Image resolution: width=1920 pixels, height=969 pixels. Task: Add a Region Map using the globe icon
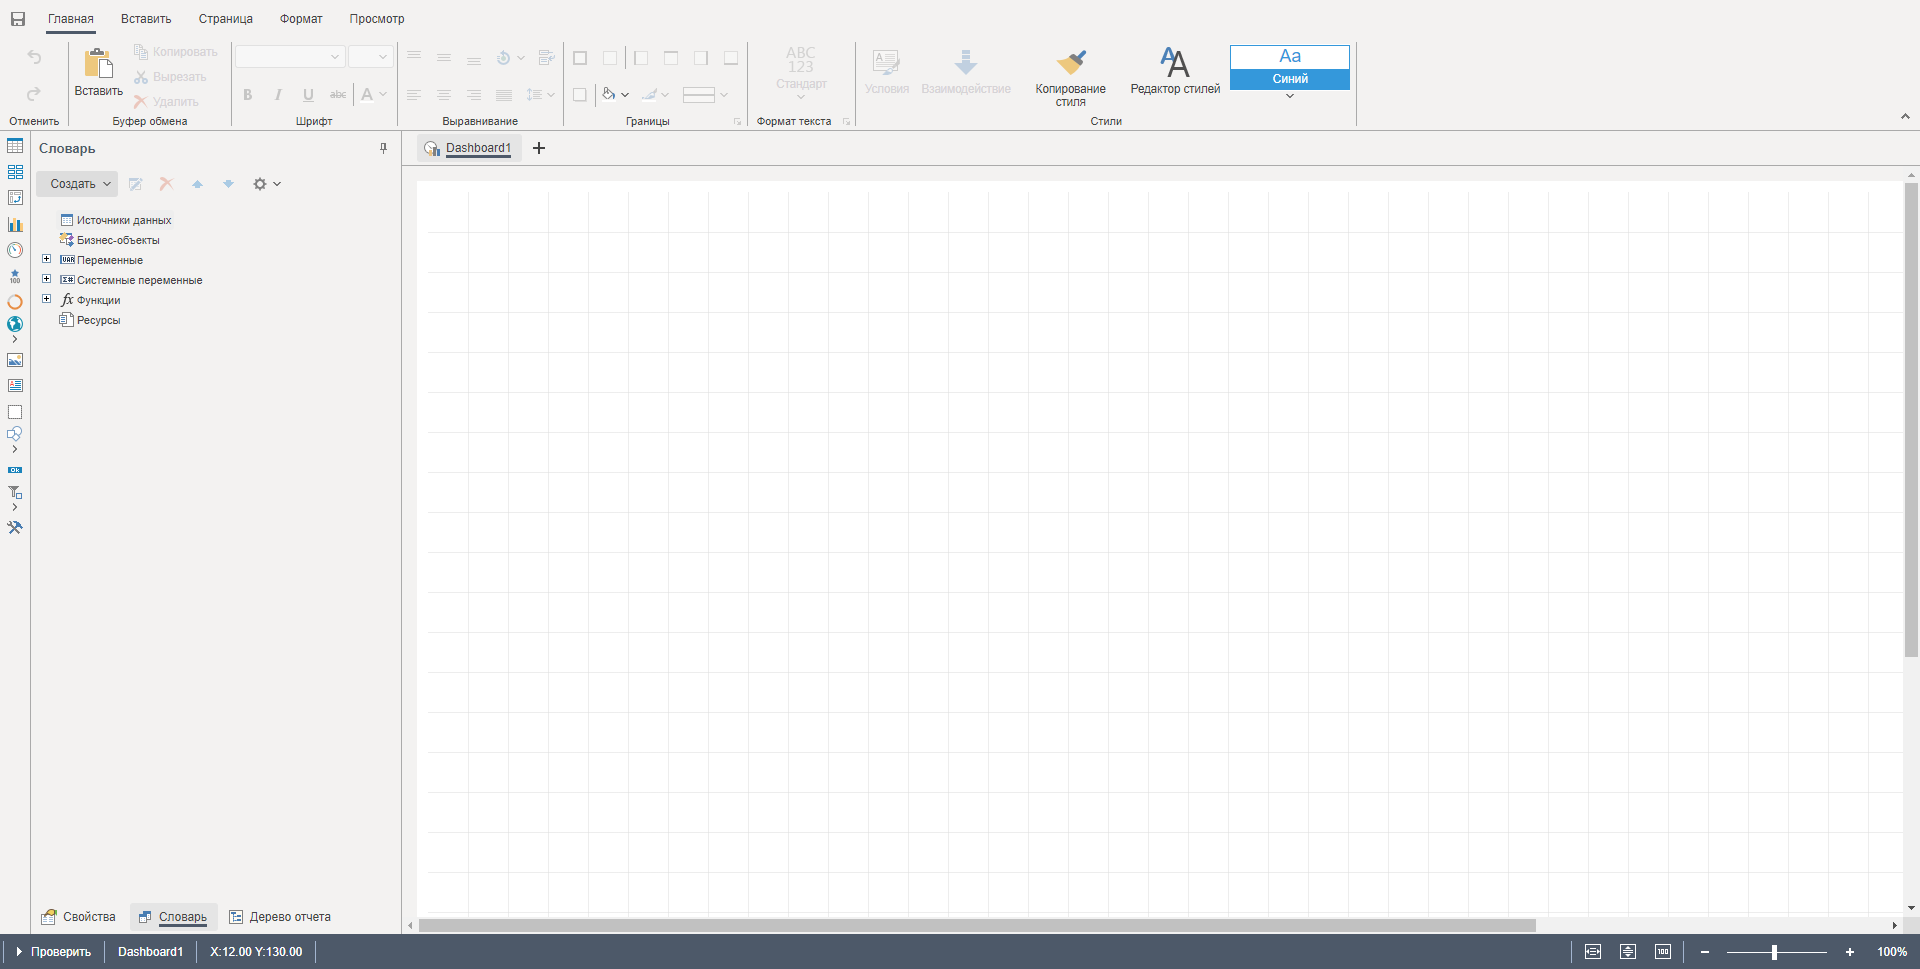click(15, 324)
